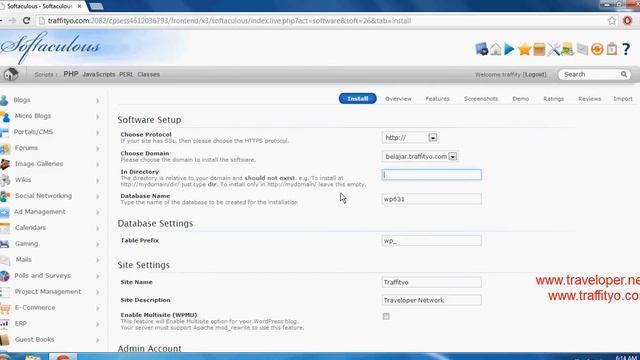Click the Opera-style red extension icon
This screenshot has height=360, width=640.
click(x=627, y=20)
